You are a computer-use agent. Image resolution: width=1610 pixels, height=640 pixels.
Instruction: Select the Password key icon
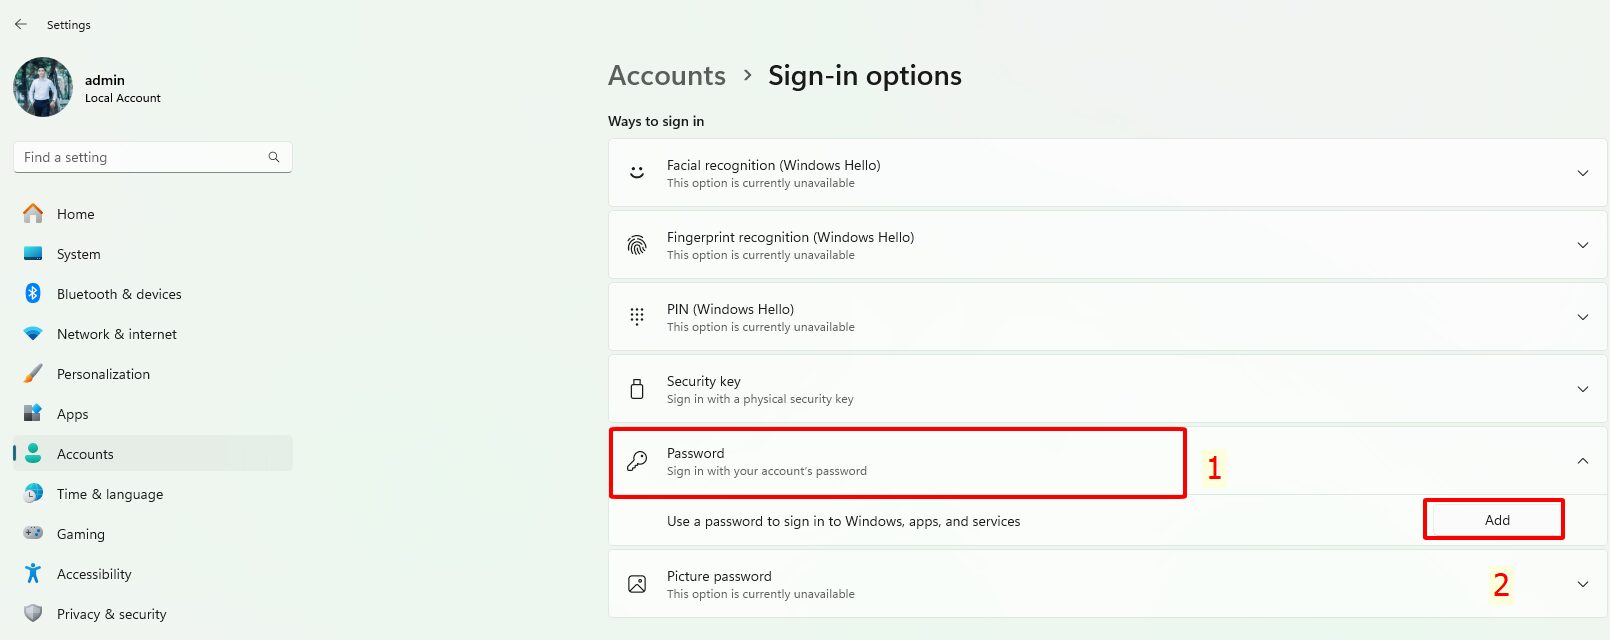[636, 461]
